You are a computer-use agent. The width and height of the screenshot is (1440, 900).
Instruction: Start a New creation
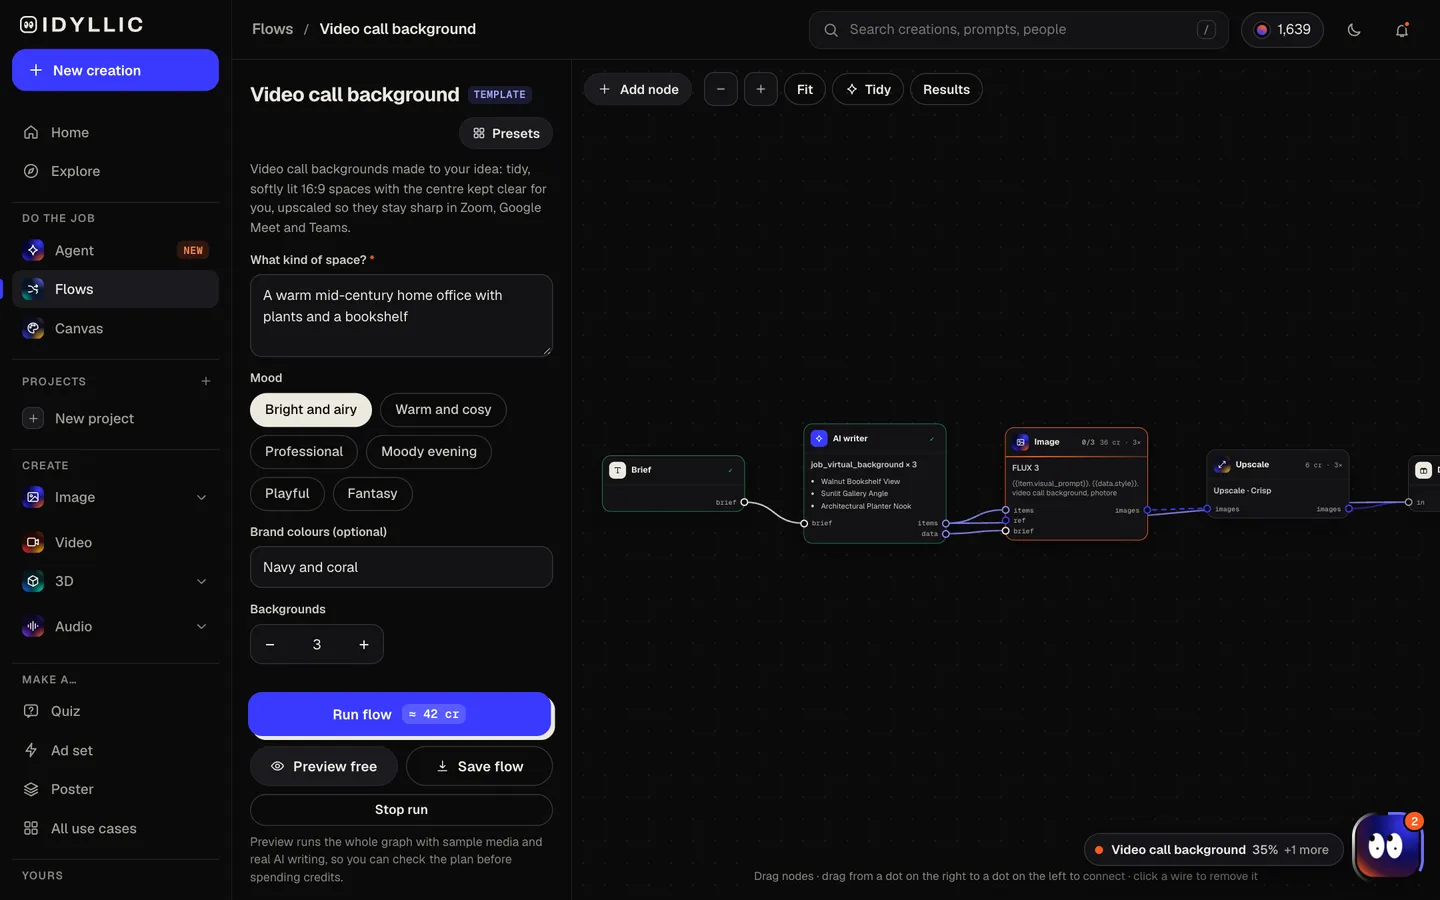pos(115,70)
